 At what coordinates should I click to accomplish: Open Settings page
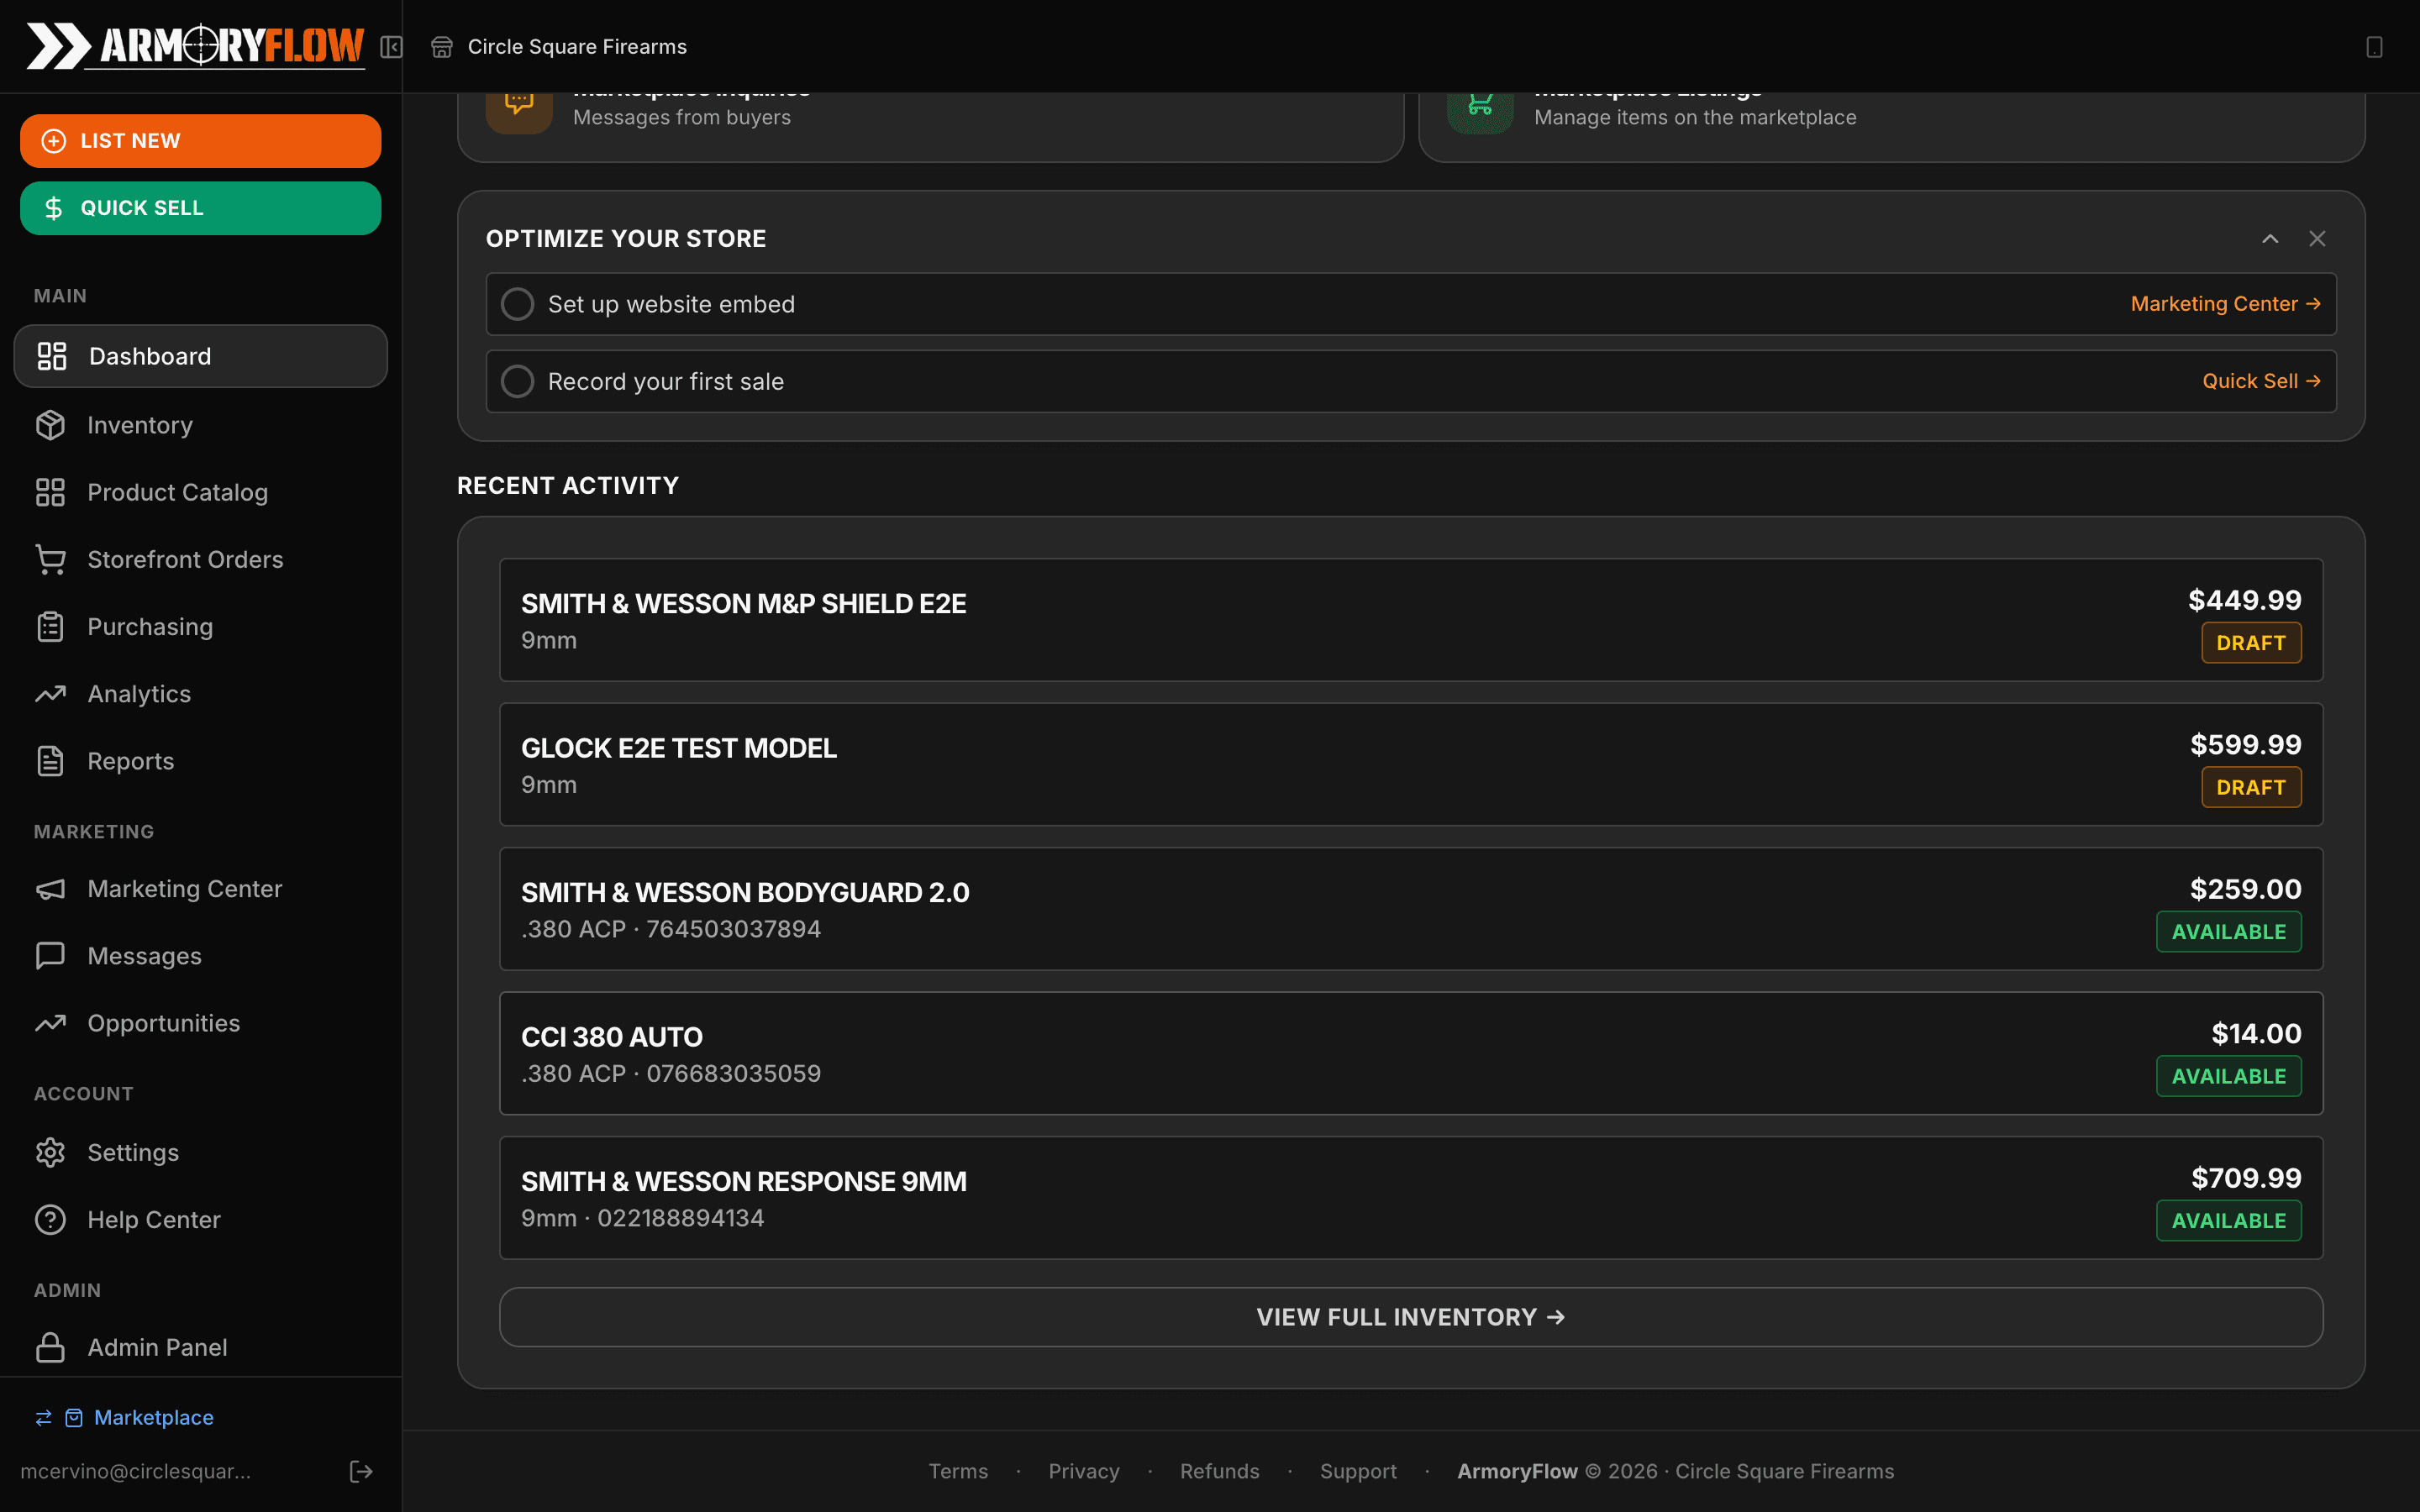click(201, 1152)
